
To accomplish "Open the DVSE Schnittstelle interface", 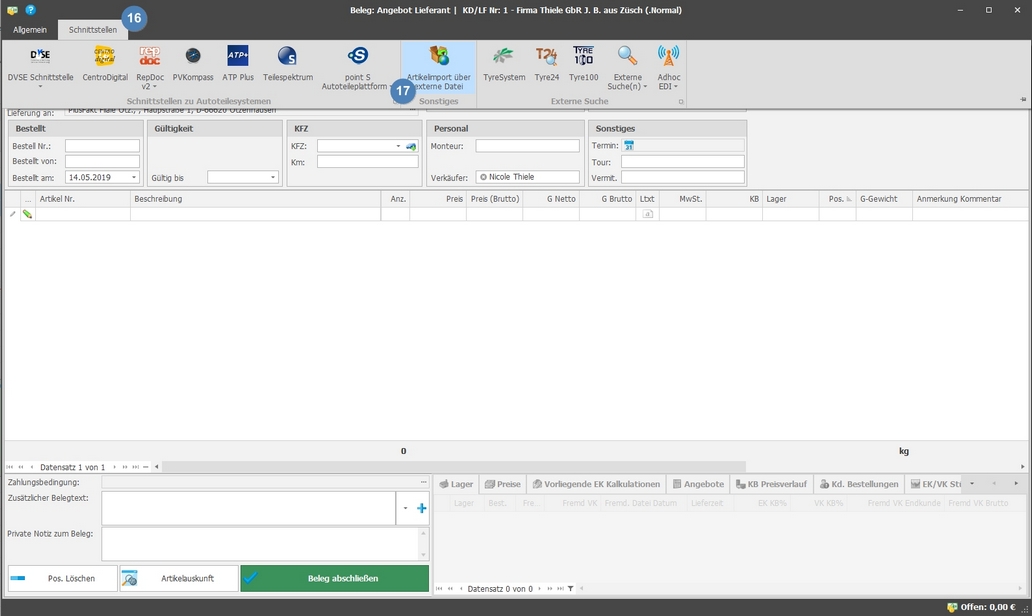I will (40, 67).
